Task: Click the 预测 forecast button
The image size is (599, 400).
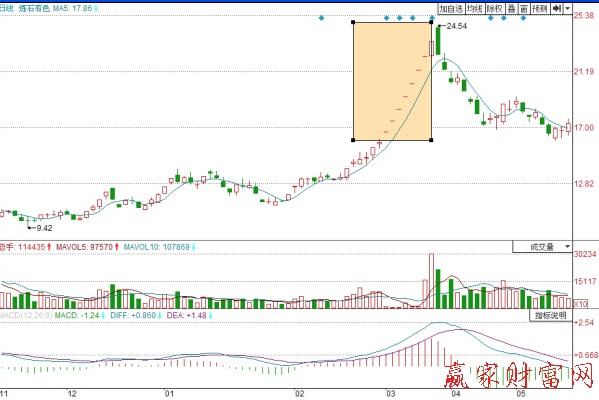Action: pyautogui.click(x=540, y=8)
